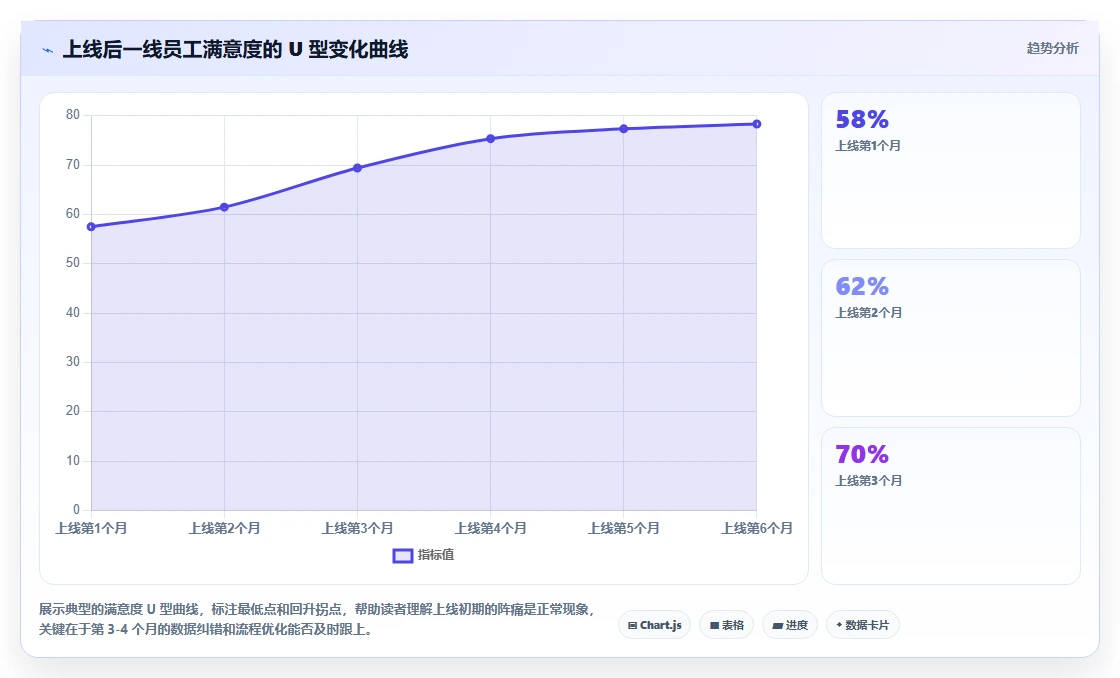This screenshot has width=1120, height=678.
Task: Click the stat card caption 上线第1个月
Action: (869, 146)
